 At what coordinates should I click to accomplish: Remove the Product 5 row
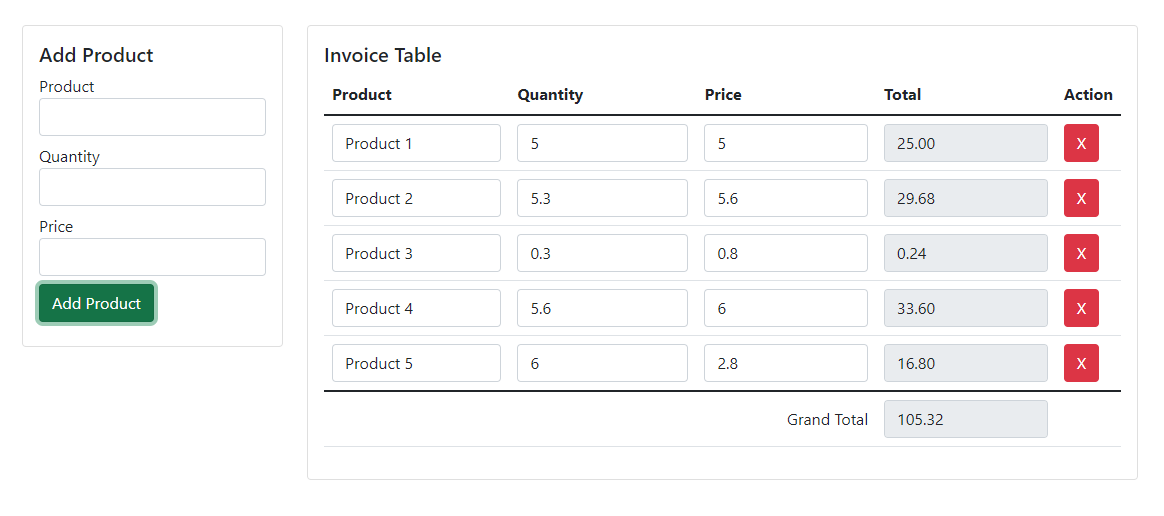[1081, 363]
